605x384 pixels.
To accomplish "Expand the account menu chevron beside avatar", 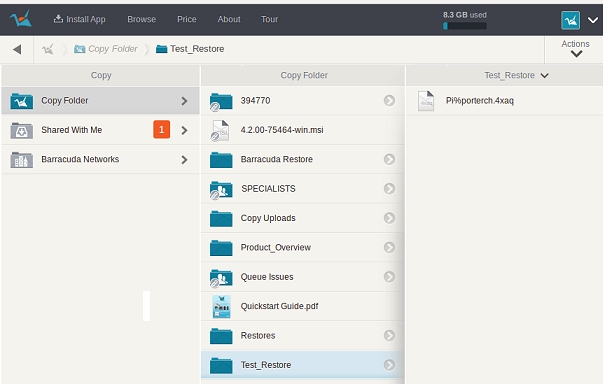I will (593, 20).
